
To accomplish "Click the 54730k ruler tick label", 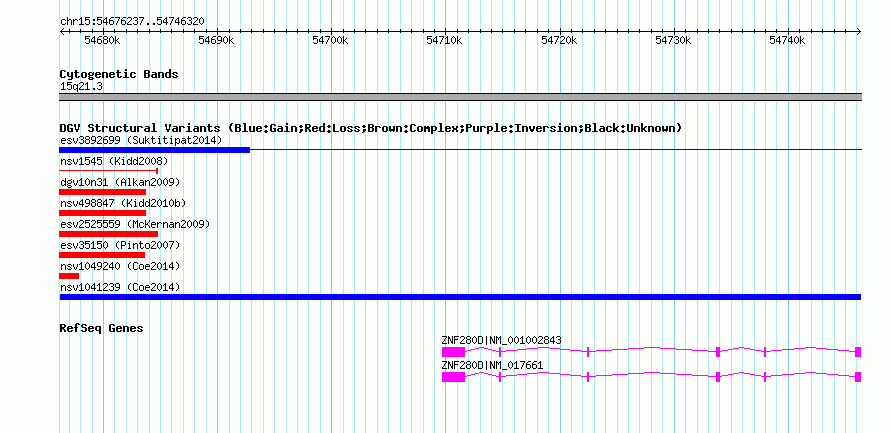I will (x=673, y=41).
